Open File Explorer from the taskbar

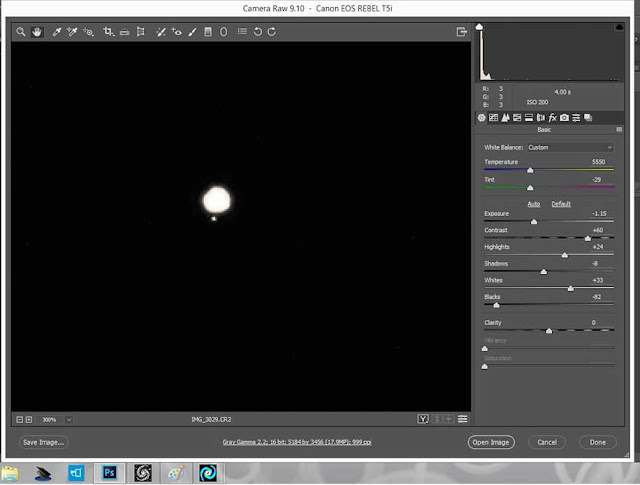10,474
